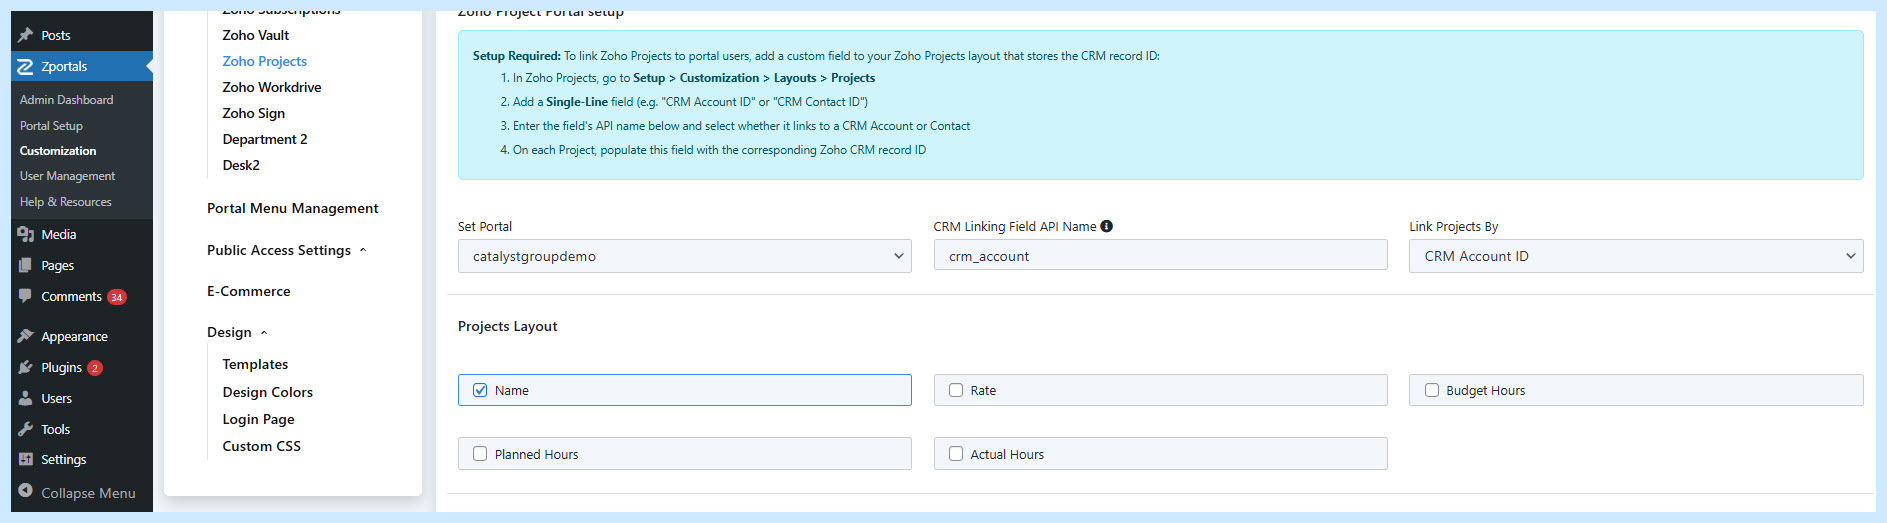
Task: Open Portal Menu Management
Action: [292, 208]
